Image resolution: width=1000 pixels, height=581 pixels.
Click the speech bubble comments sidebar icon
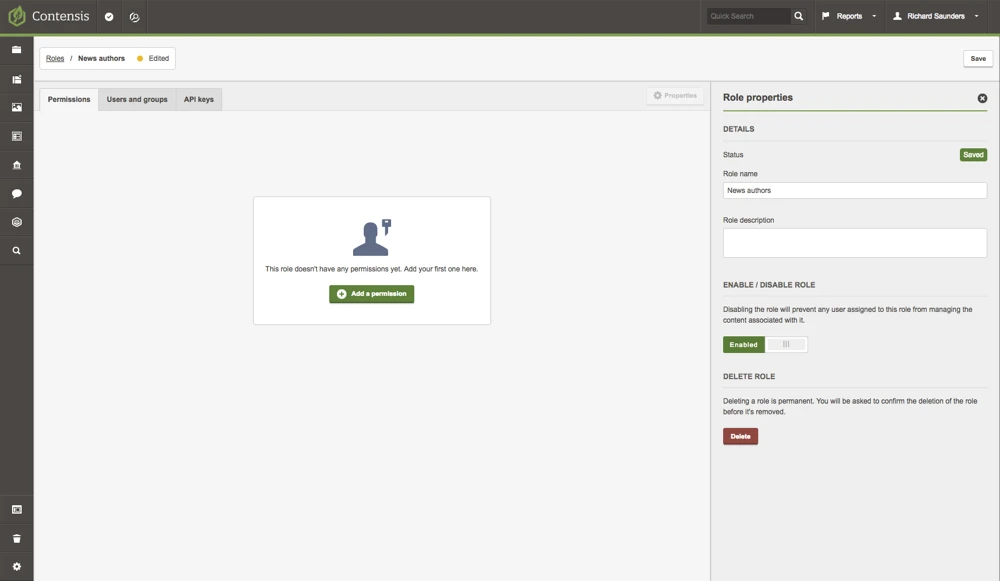[16, 194]
